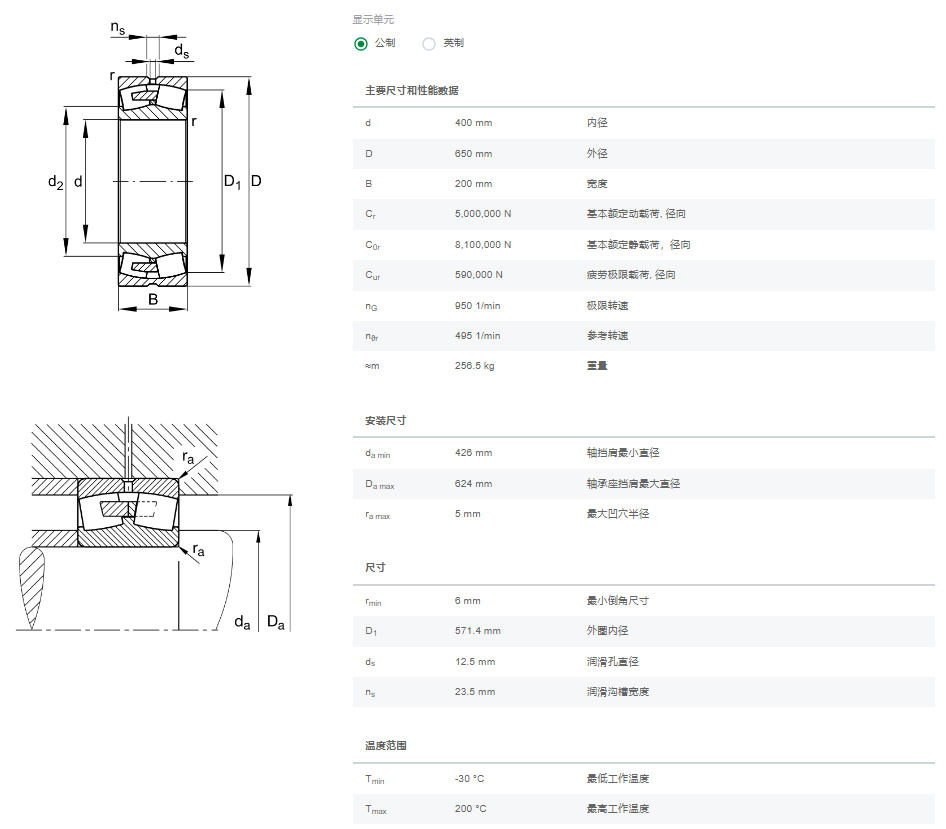
Task: Click the 426 mm shaft shoulder value
Action: pyautogui.click(x=473, y=453)
